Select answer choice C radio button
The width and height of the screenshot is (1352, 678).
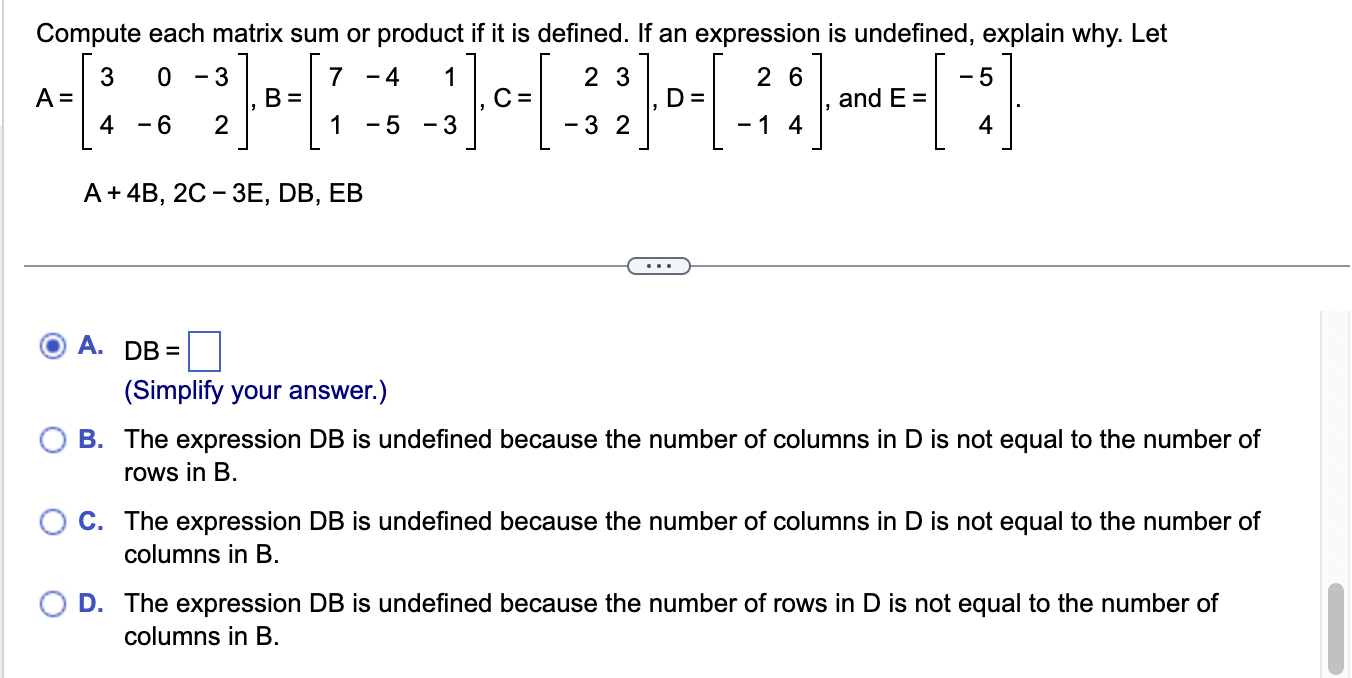(x=53, y=521)
